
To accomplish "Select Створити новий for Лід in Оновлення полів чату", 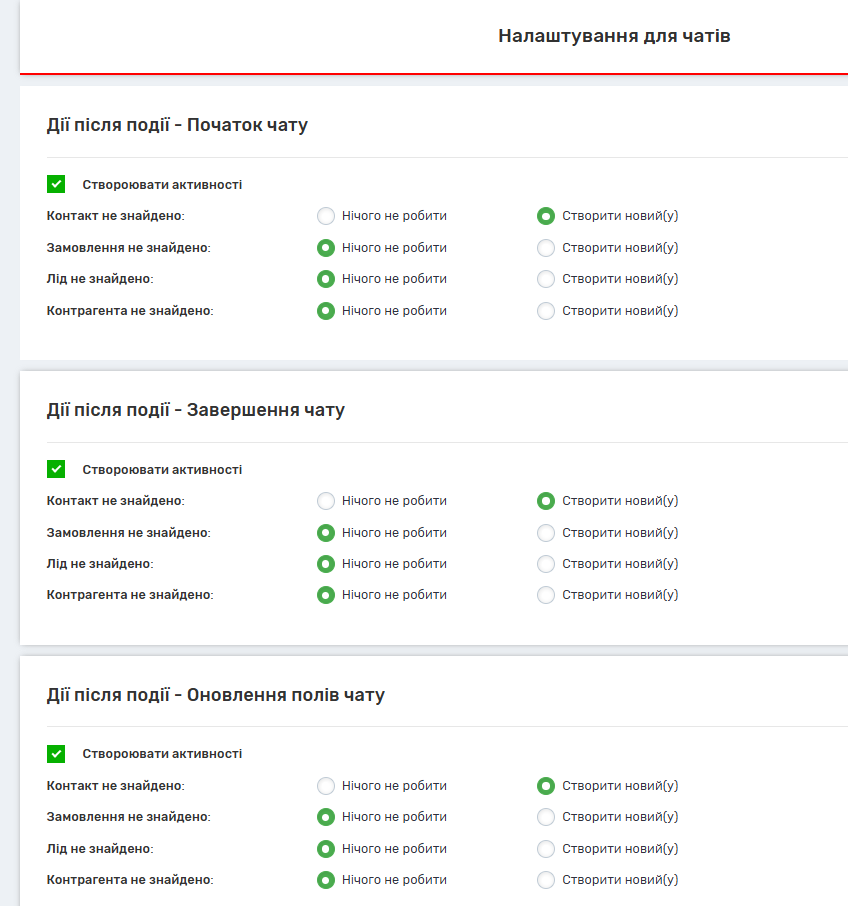I will 546,849.
